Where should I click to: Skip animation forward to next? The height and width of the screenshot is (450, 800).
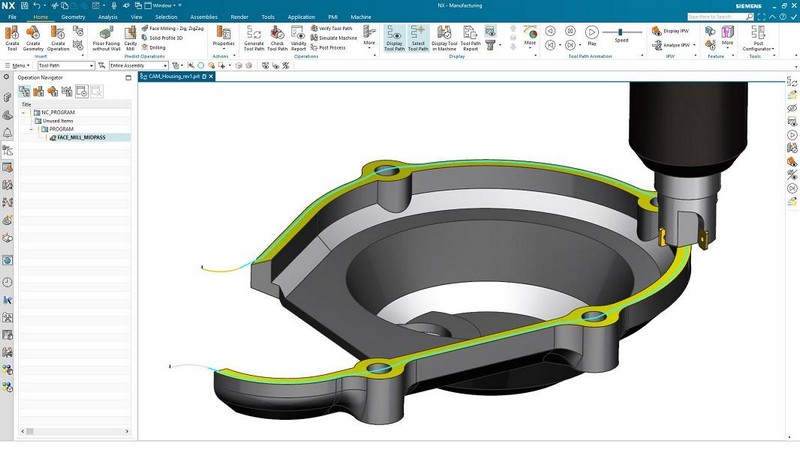(x=570, y=45)
